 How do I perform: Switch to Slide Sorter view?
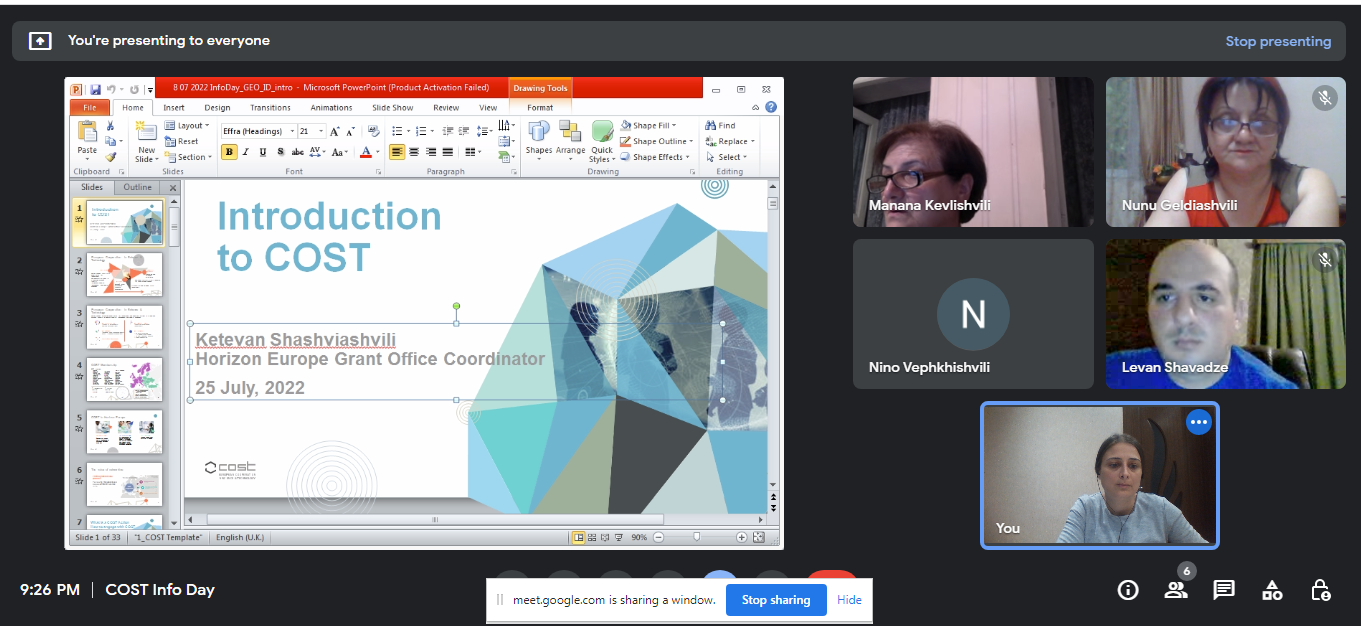click(591, 537)
